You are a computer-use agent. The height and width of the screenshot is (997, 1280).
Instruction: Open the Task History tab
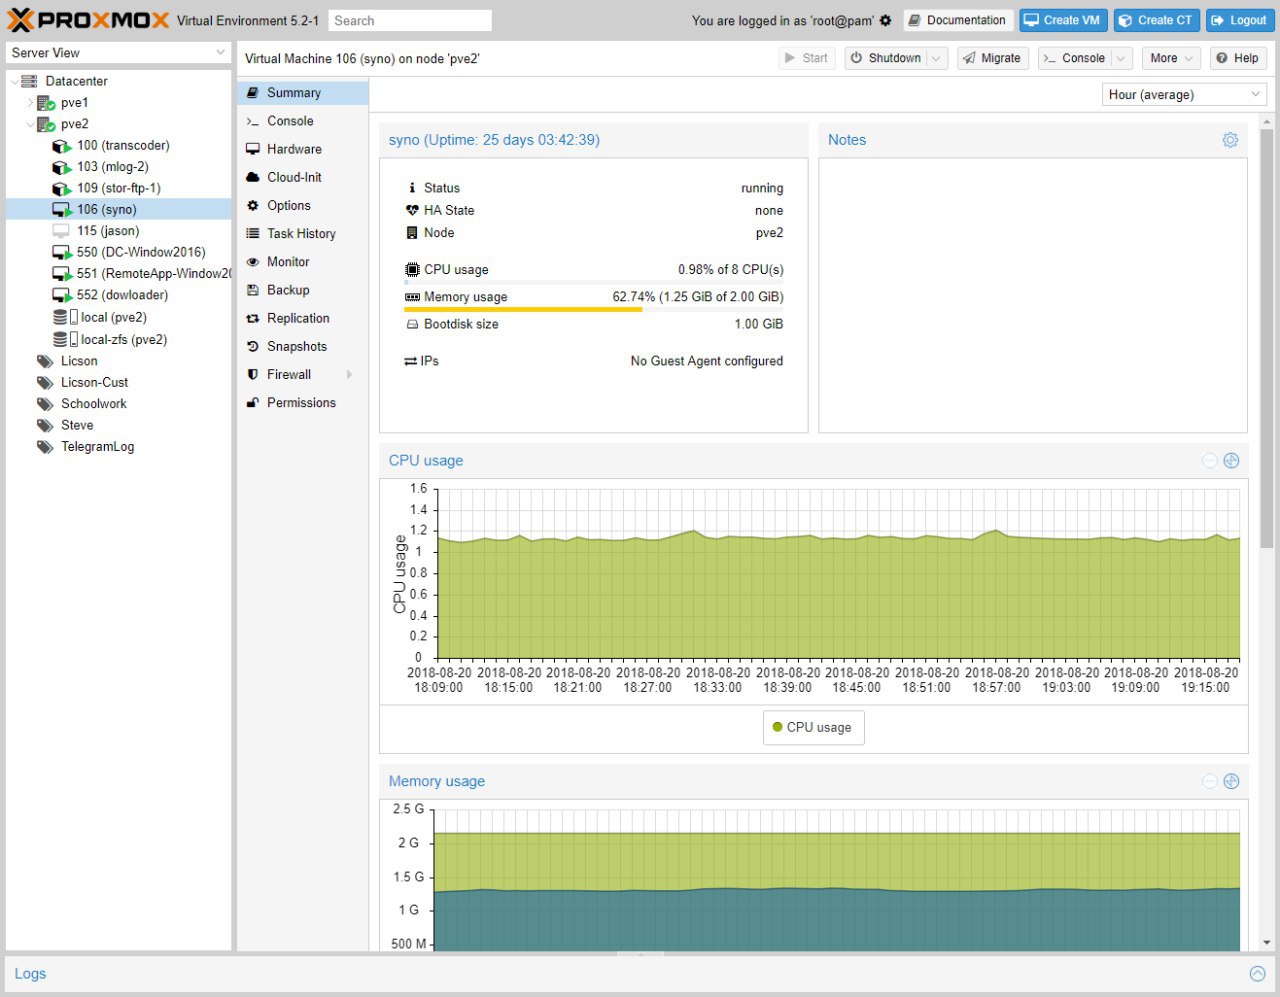[303, 234]
